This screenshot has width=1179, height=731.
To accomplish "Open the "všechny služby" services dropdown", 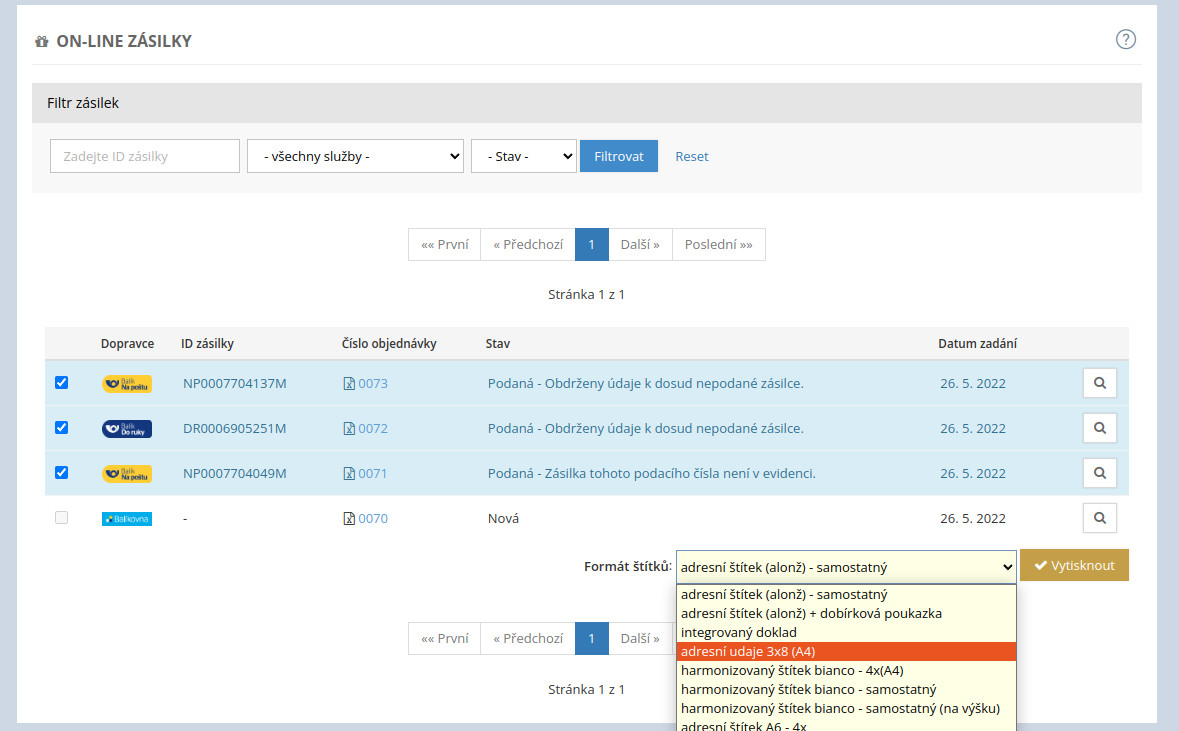I will point(355,156).
